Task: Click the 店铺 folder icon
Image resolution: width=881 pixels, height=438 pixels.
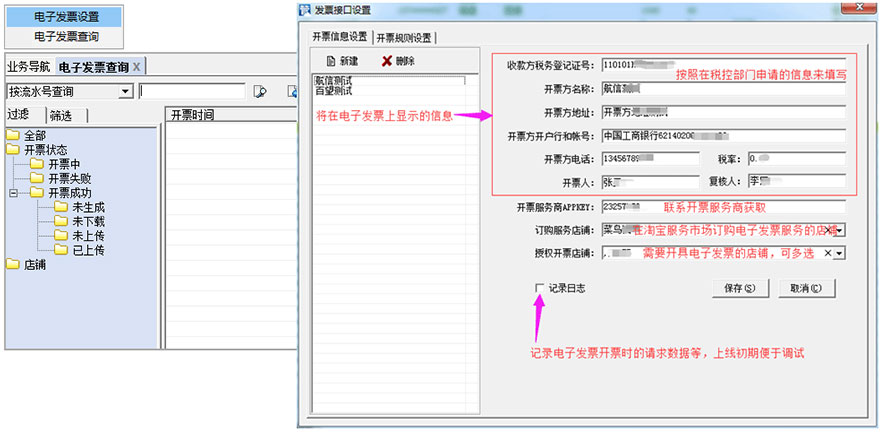Action: [x=12, y=265]
